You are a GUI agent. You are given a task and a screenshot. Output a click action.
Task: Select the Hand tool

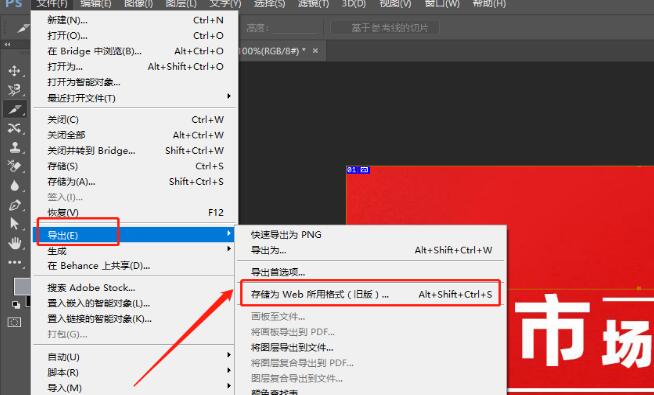point(15,243)
